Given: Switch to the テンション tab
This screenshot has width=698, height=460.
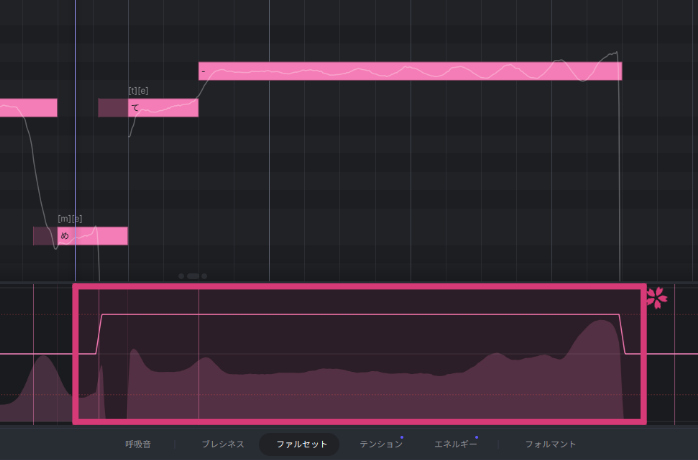Looking at the screenshot, I should coord(381,443).
